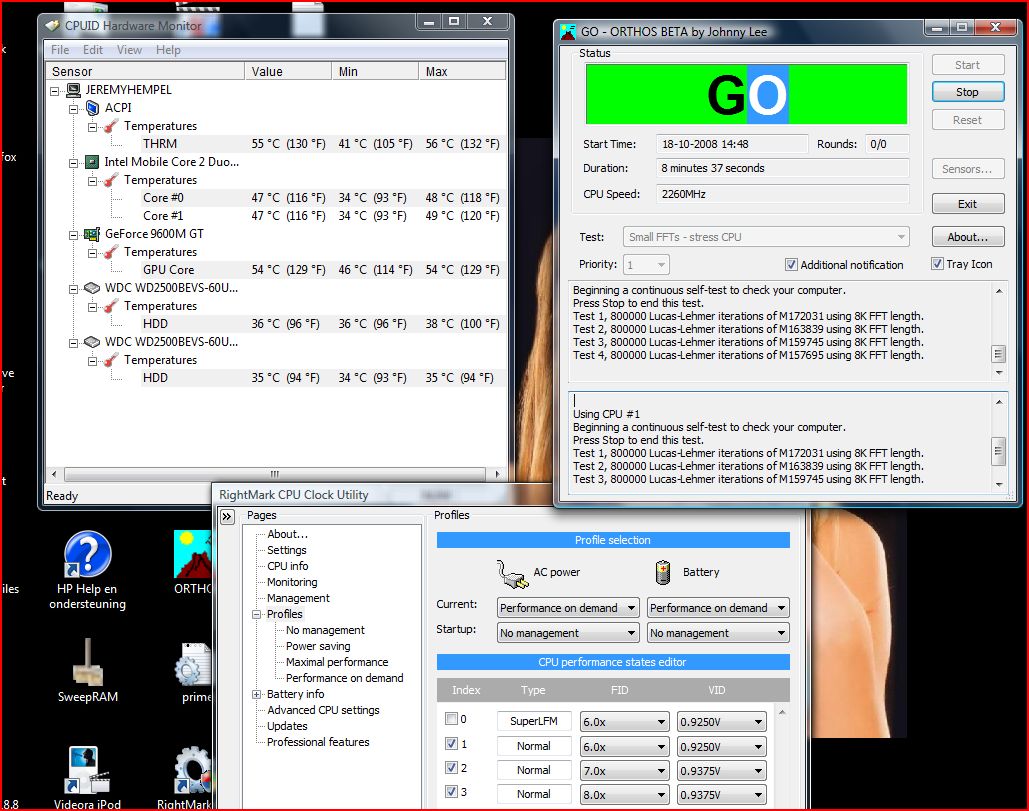Toggle the Tray Icon checkbox in ORTHOS
Screen dimensions: 1029x811
point(938,264)
